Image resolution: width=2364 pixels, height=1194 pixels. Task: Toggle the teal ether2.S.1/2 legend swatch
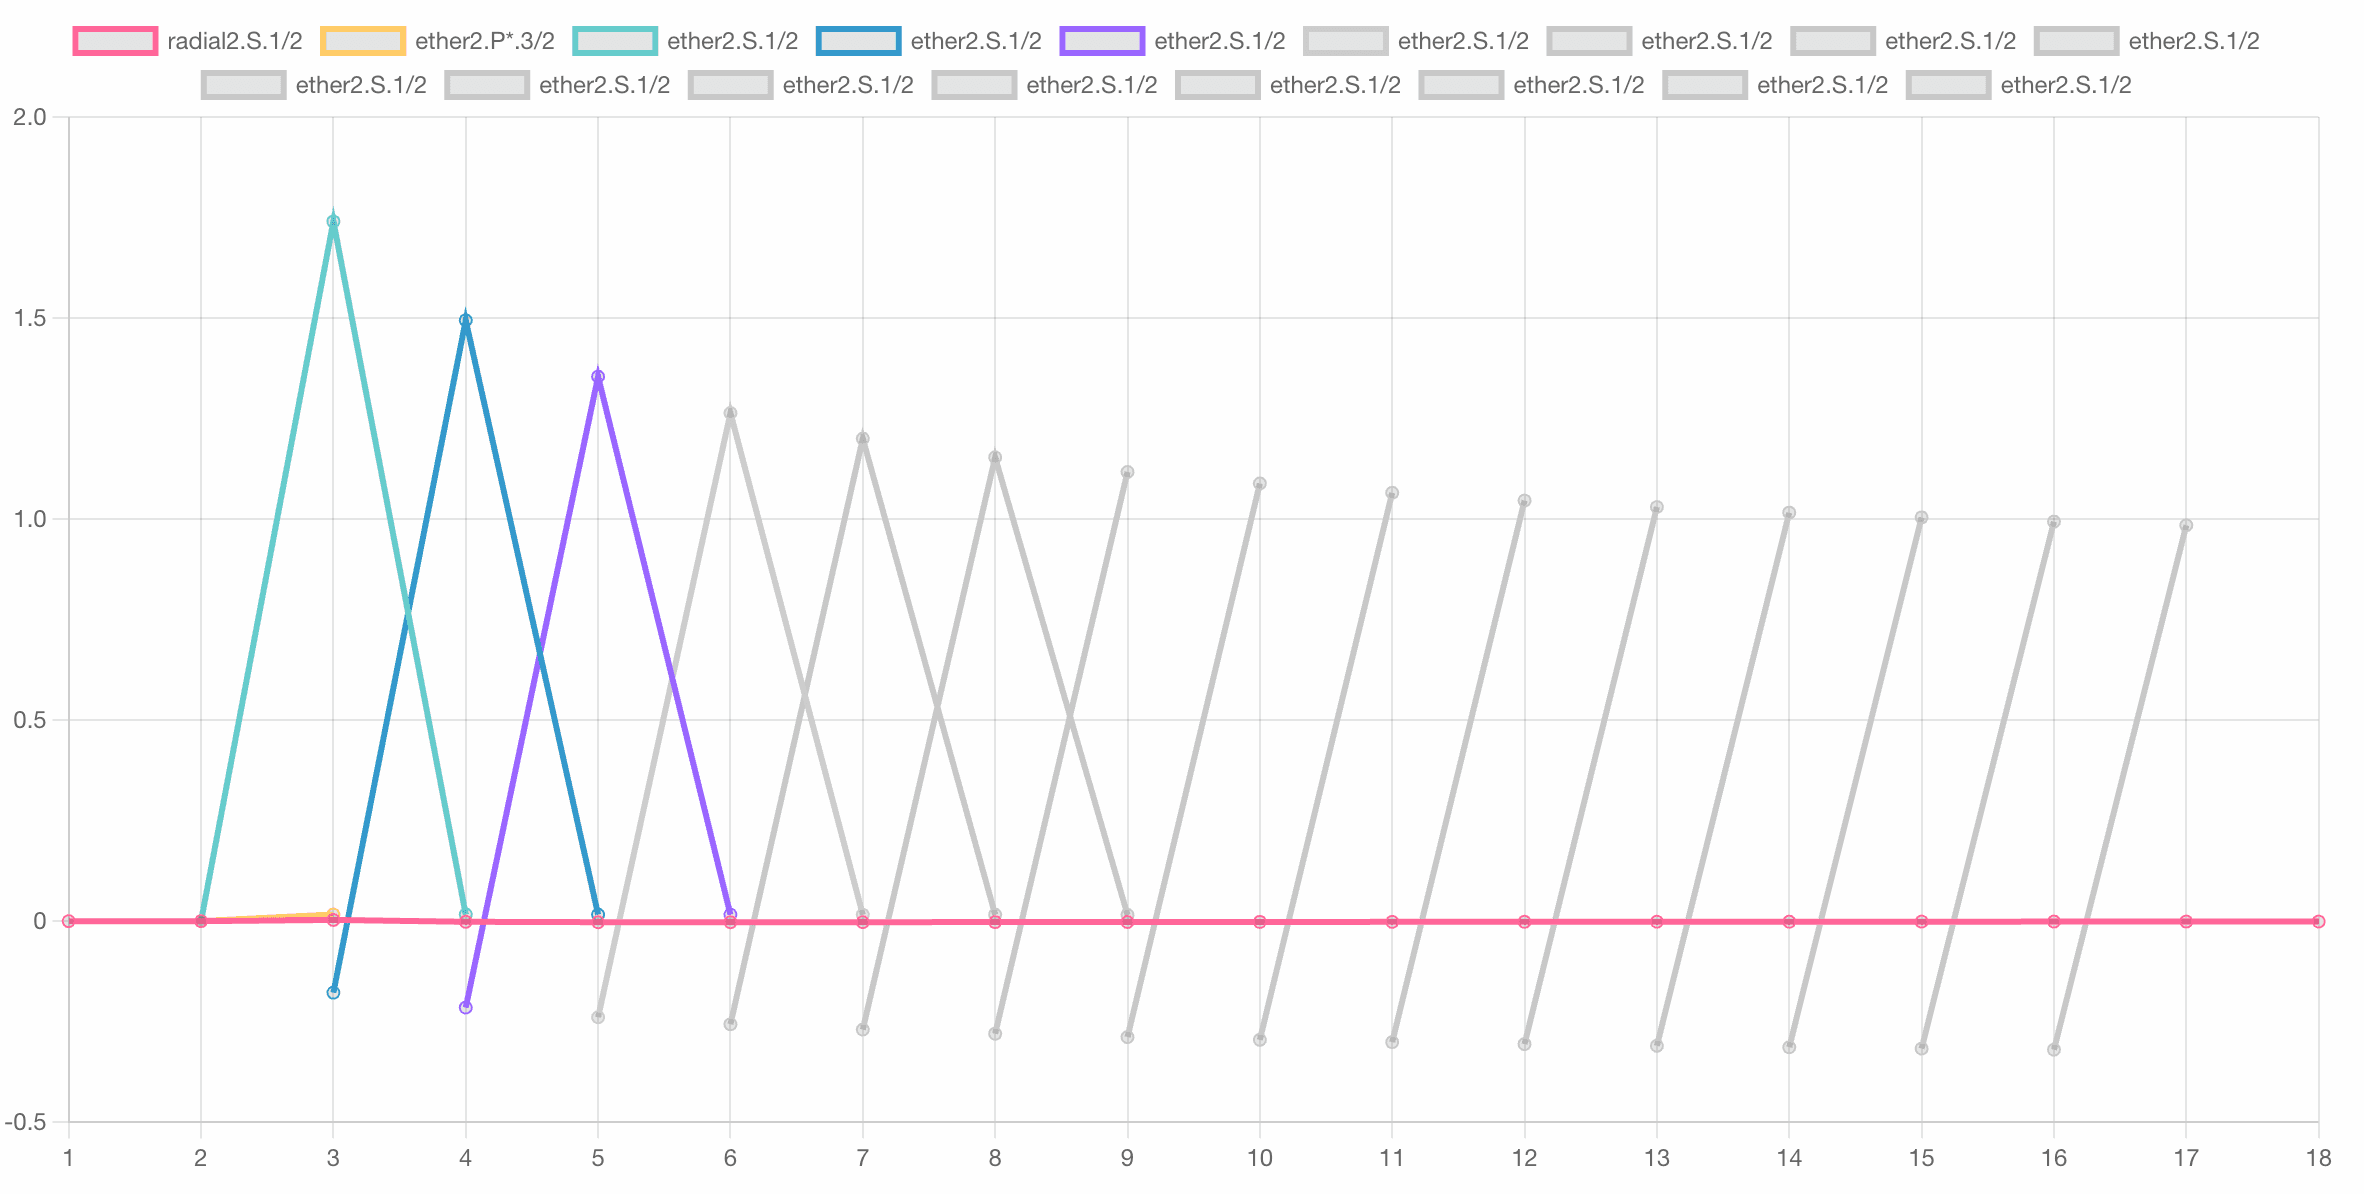coord(615,41)
